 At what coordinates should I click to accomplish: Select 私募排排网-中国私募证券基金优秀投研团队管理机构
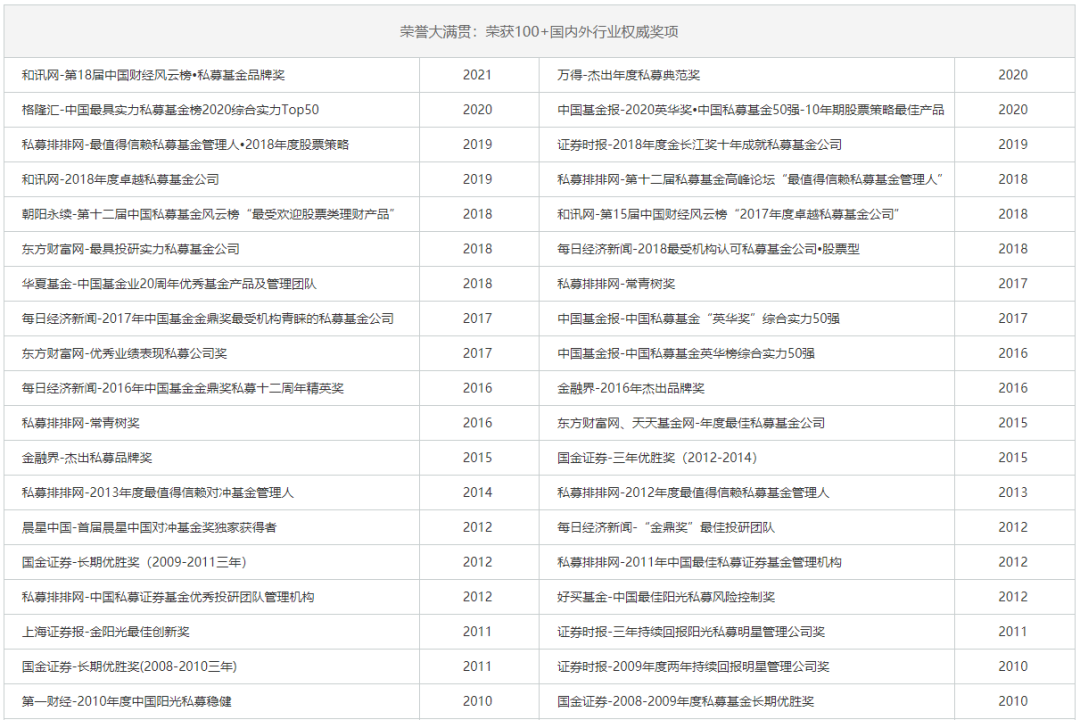point(167,597)
